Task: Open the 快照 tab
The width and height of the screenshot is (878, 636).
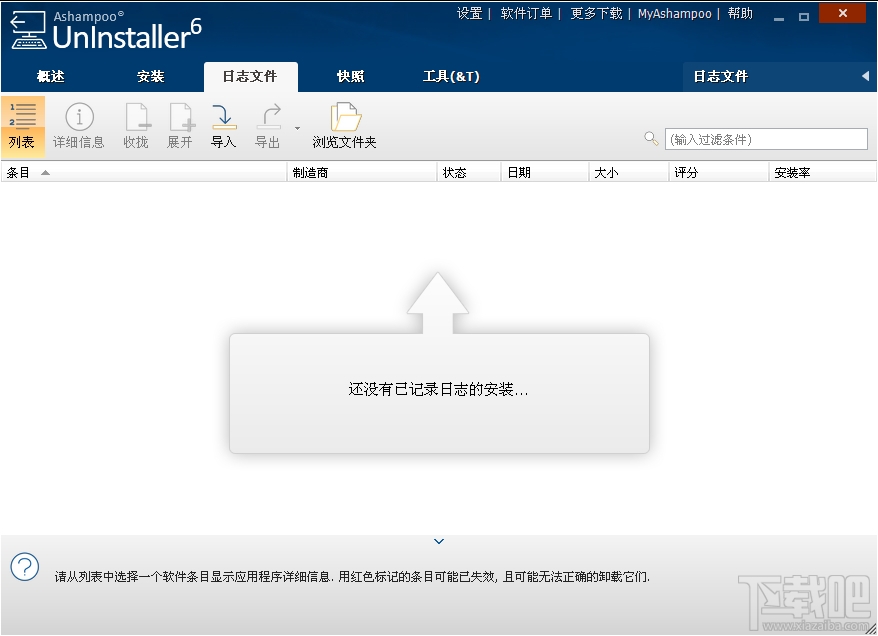Action: [349, 76]
